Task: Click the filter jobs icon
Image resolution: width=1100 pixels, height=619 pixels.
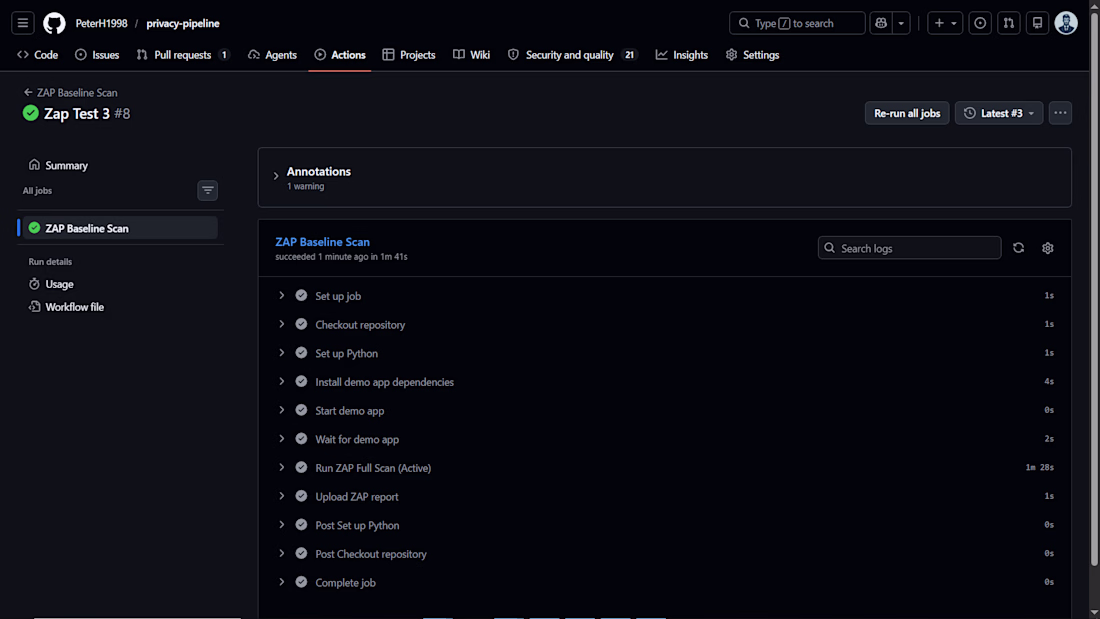Action: 208,190
